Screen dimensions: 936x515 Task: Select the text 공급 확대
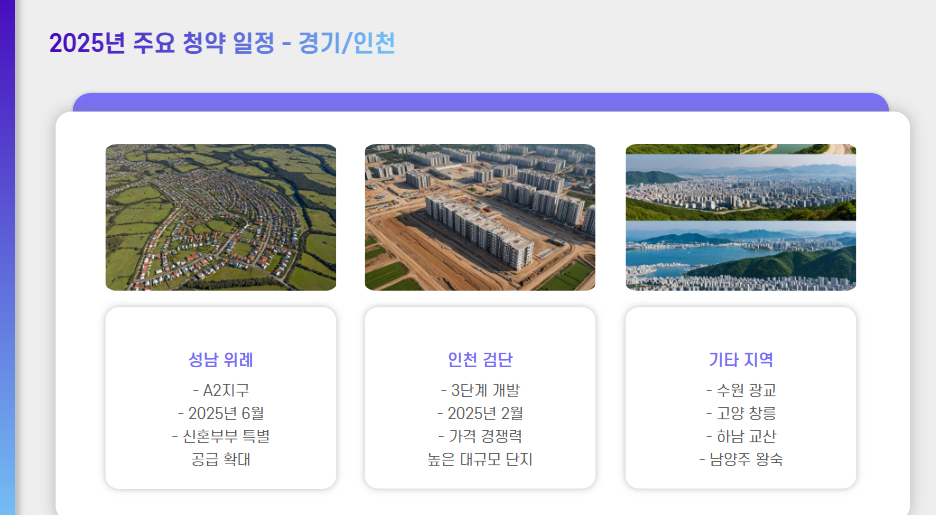221,459
